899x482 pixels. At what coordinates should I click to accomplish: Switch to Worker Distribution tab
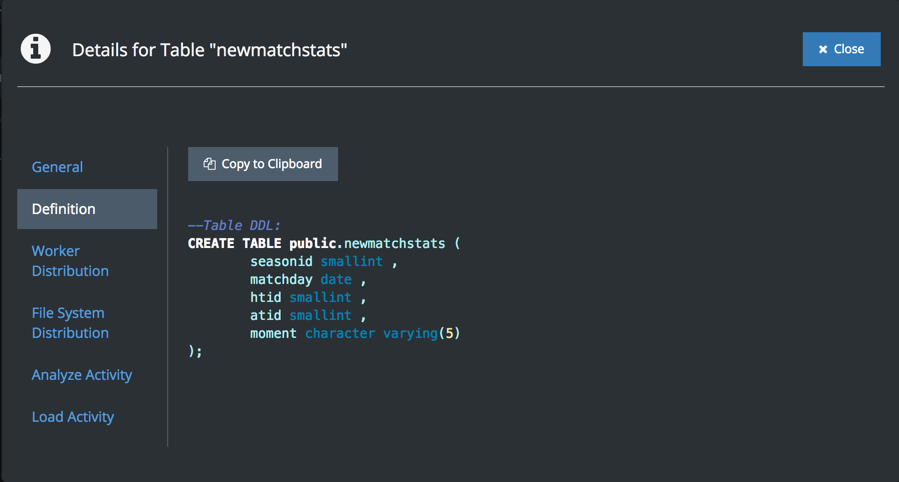coord(70,261)
